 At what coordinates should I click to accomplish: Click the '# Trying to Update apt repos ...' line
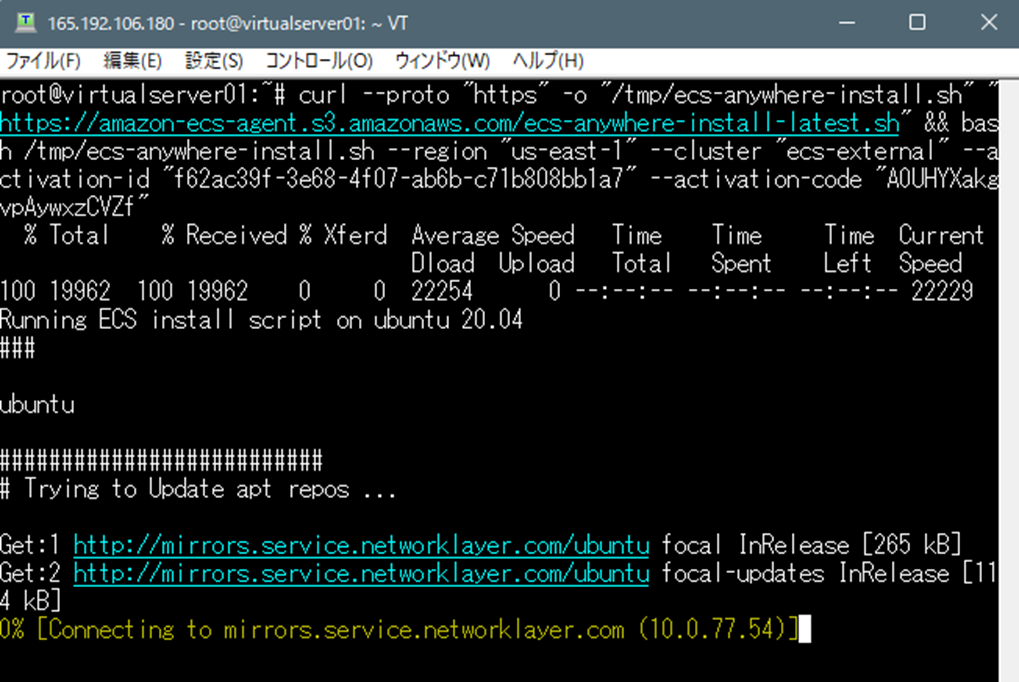pos(198,489)
